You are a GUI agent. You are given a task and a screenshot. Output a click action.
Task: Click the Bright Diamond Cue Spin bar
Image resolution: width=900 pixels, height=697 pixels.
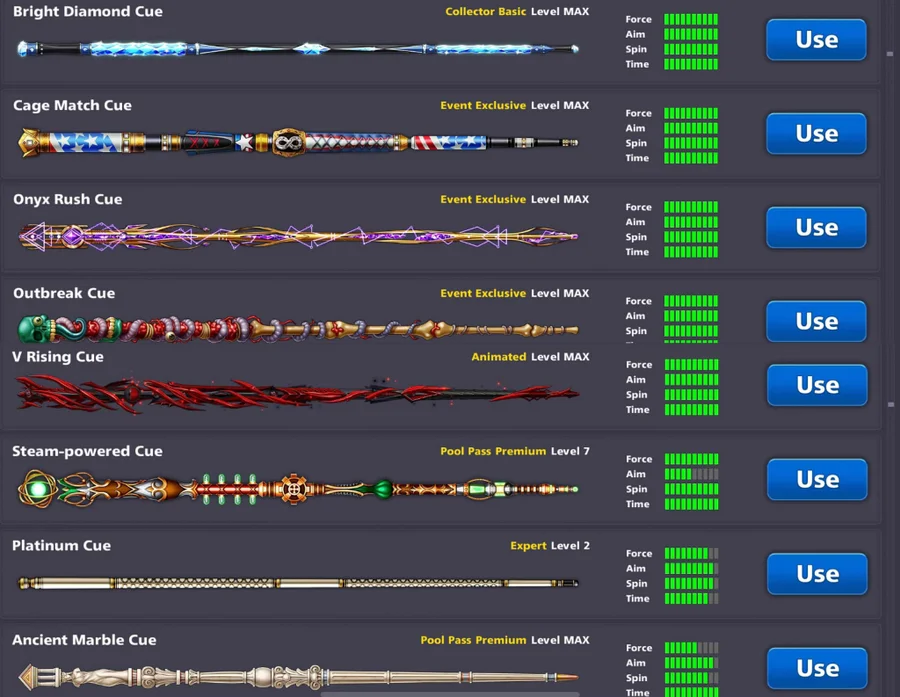click(x=691, y=49)
